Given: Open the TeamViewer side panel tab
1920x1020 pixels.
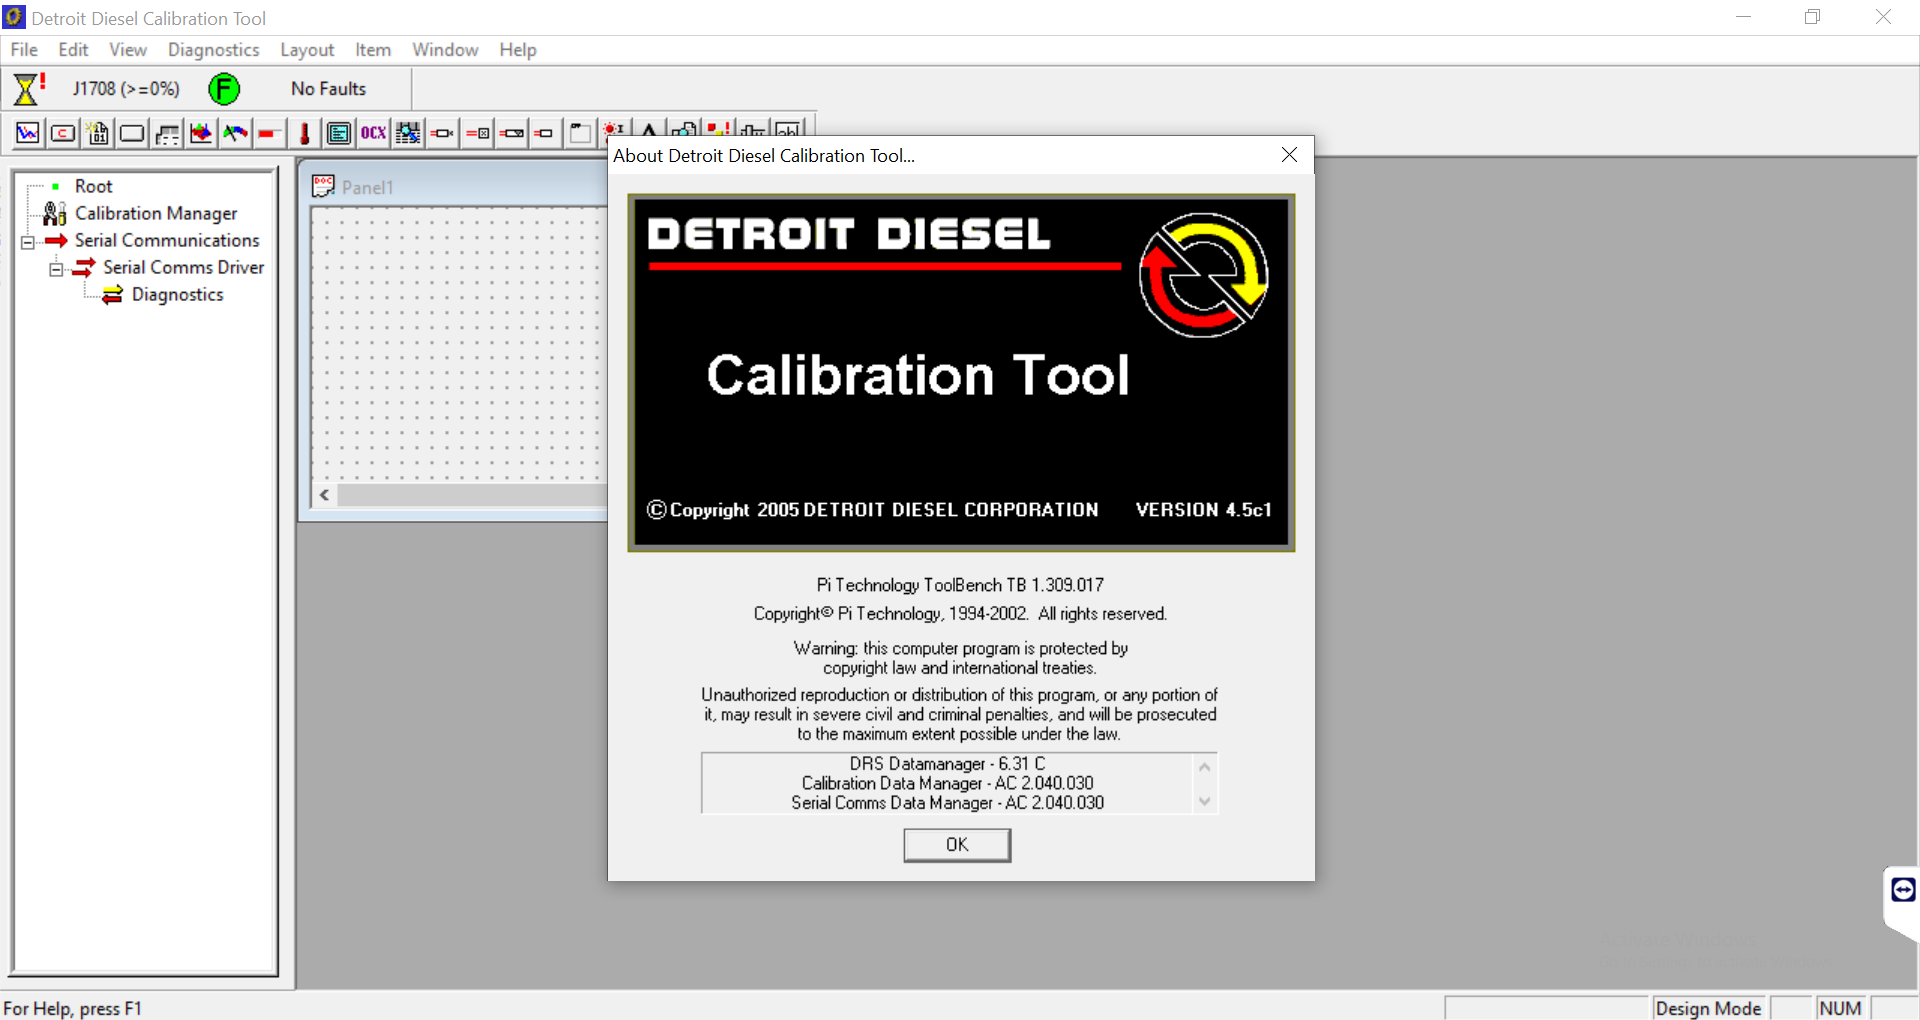Looking at the screenshot, I should coord(1902,890).
